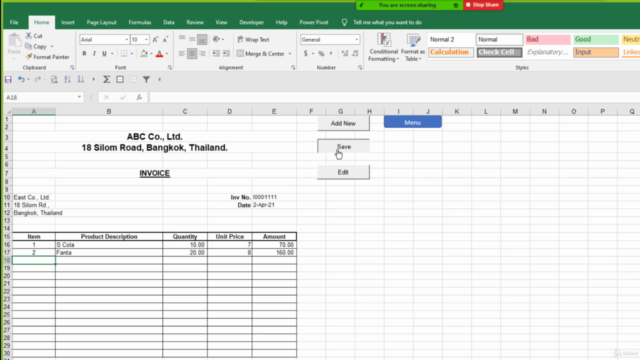Toggle underline formatting

click(x=104, y=53)
